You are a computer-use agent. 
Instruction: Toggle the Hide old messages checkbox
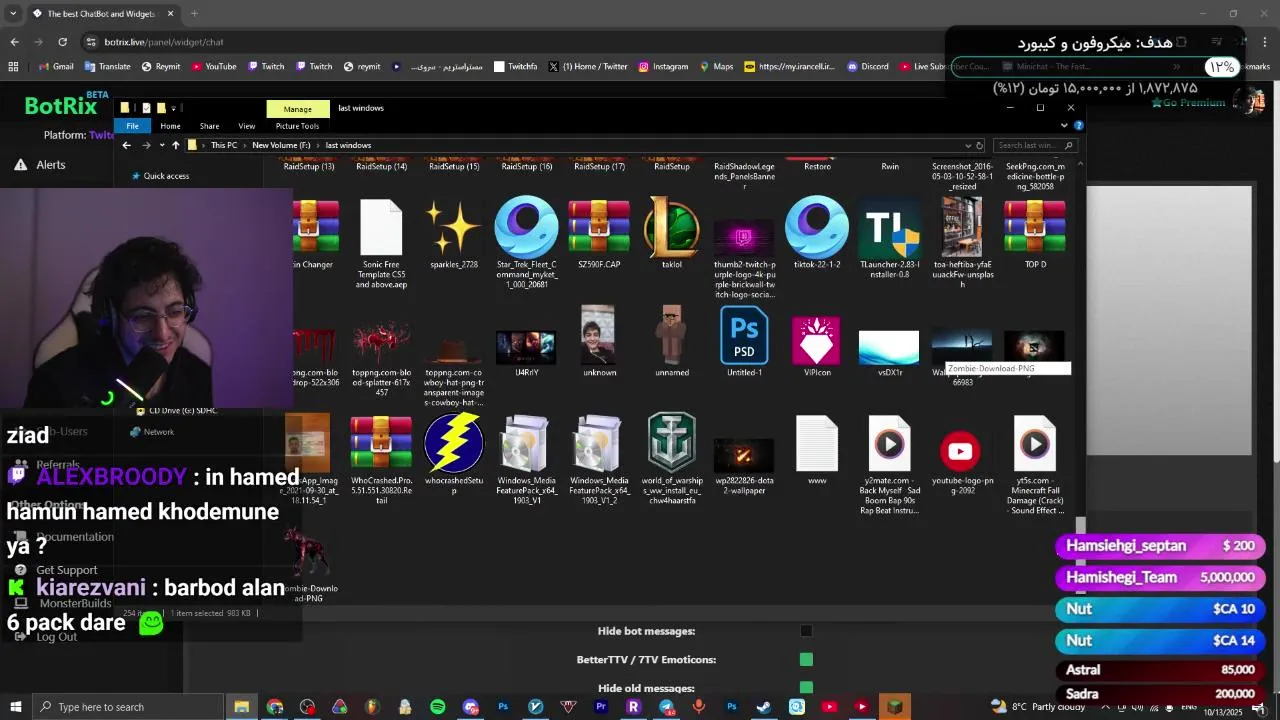pyautogui.click(x=806, y=688)
